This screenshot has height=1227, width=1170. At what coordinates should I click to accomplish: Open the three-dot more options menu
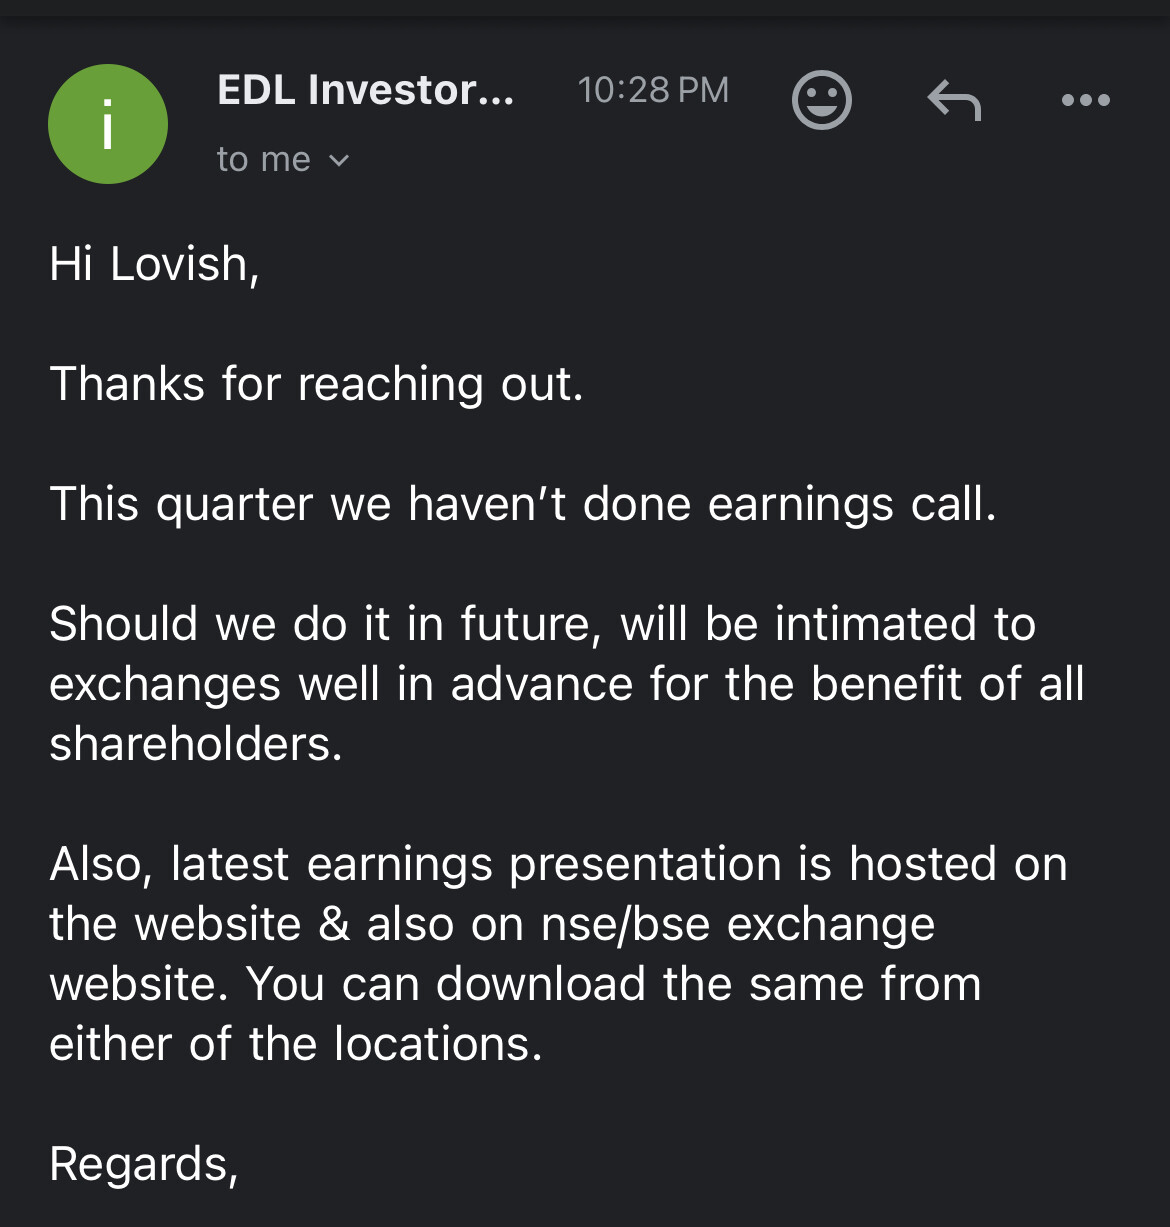point(1085,100)
